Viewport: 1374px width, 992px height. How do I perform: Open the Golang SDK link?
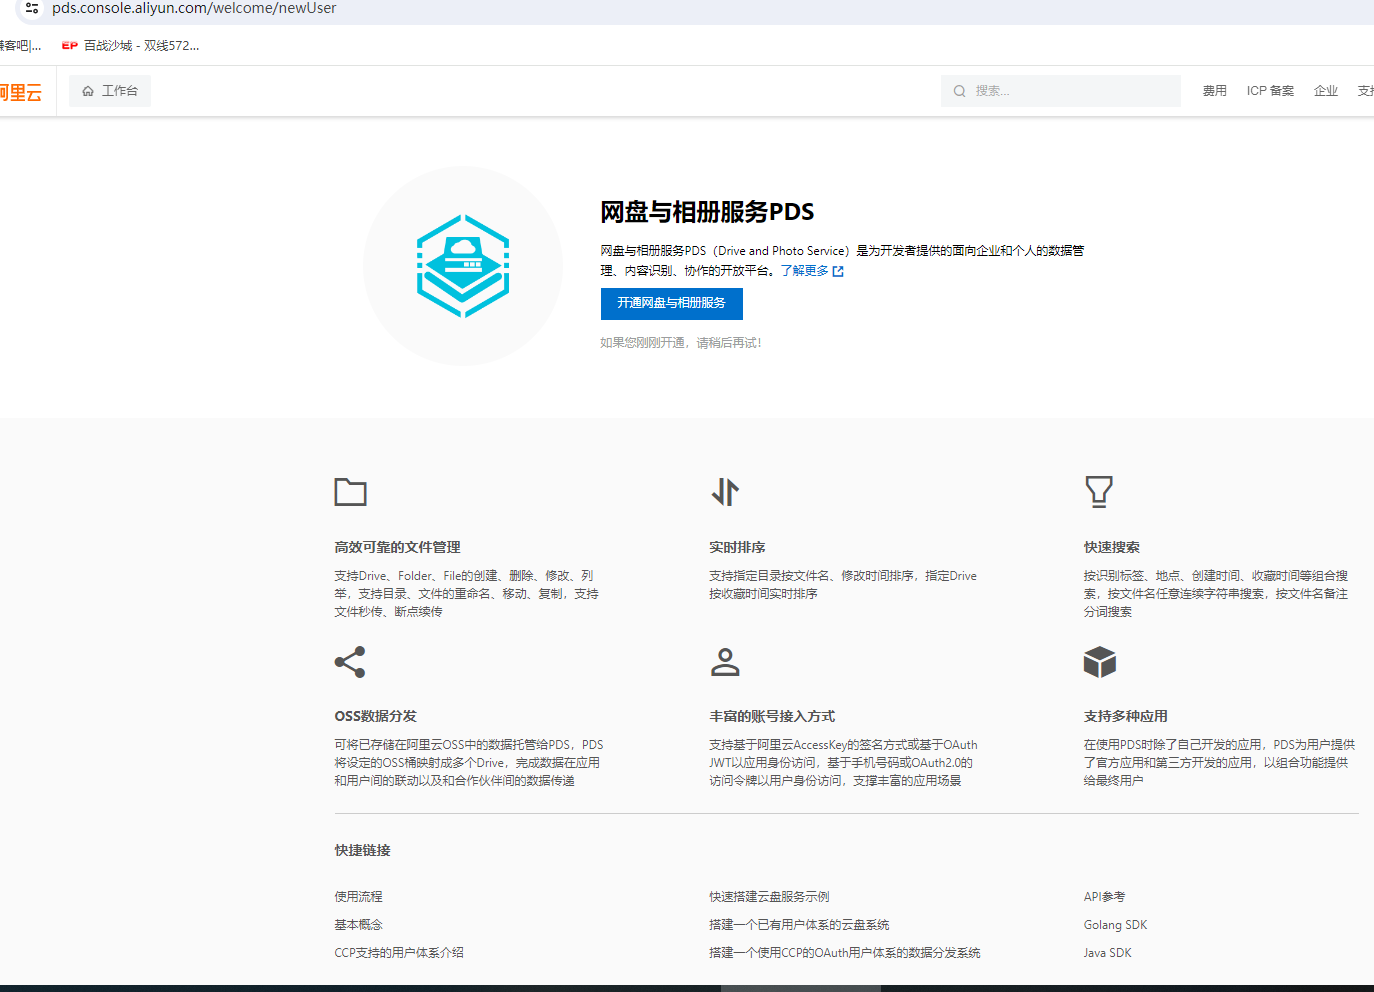(1115, 925)
